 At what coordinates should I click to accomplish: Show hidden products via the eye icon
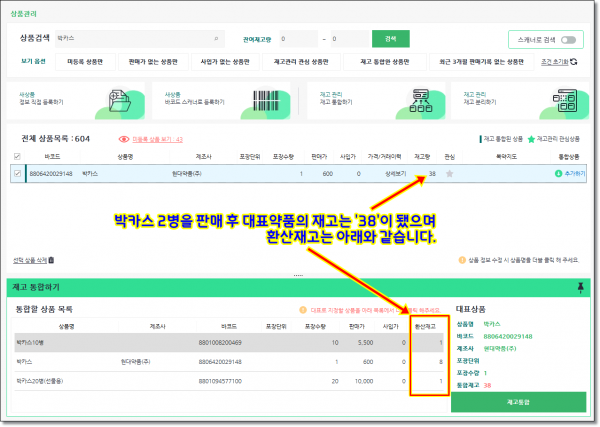coord(124,140)
